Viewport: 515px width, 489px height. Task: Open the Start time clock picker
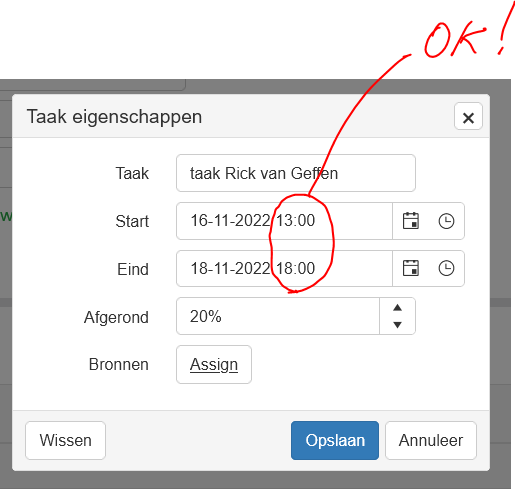pyautogui.click(x=446, y=221)
